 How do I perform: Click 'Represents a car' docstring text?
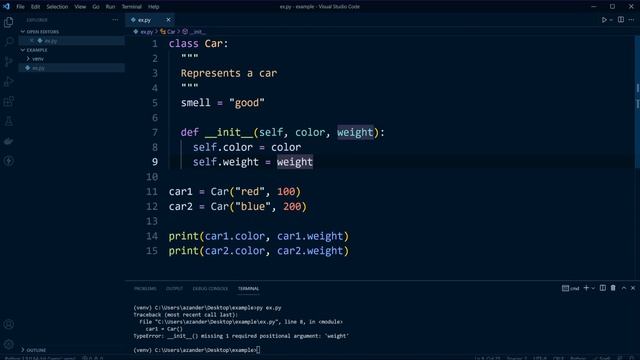(229, 73)
